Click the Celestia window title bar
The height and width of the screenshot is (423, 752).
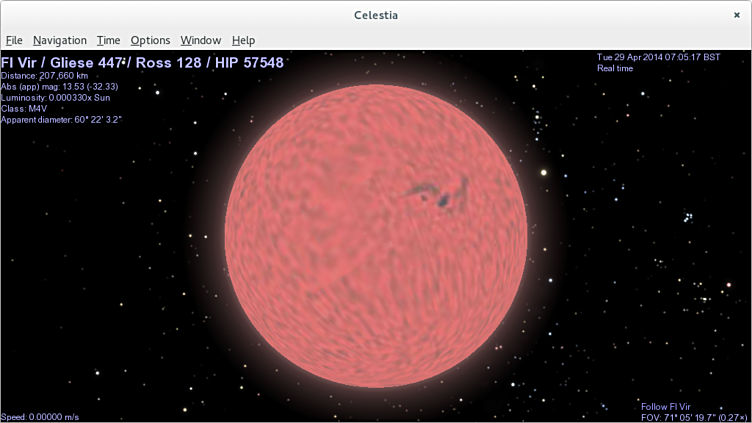pos(376,14)
